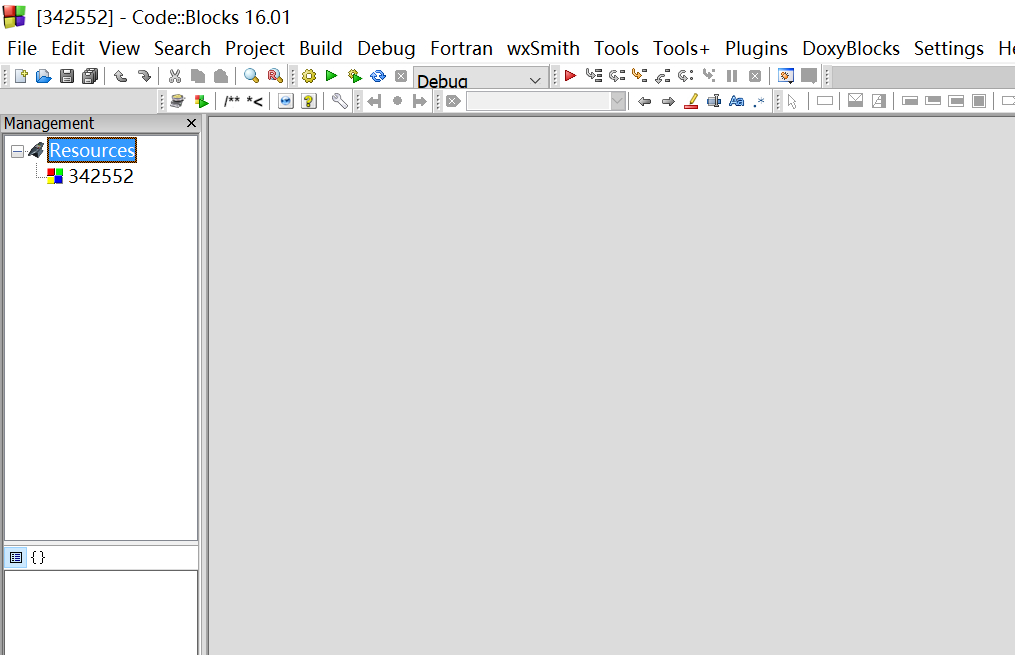Click the incremental search text field
This screenshot has height=655, width=1015.
pos(538,101)
